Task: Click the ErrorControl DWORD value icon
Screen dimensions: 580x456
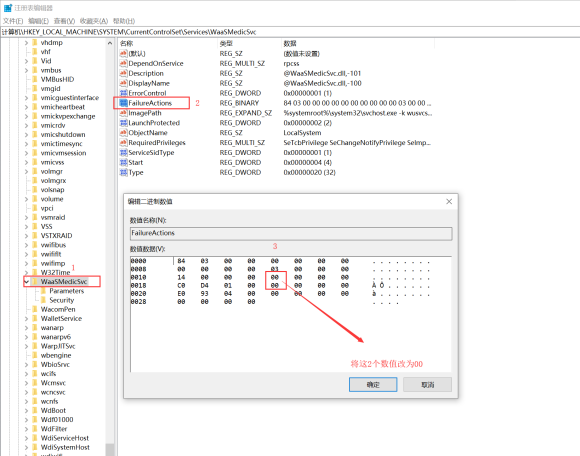Action: coord(124,93)
